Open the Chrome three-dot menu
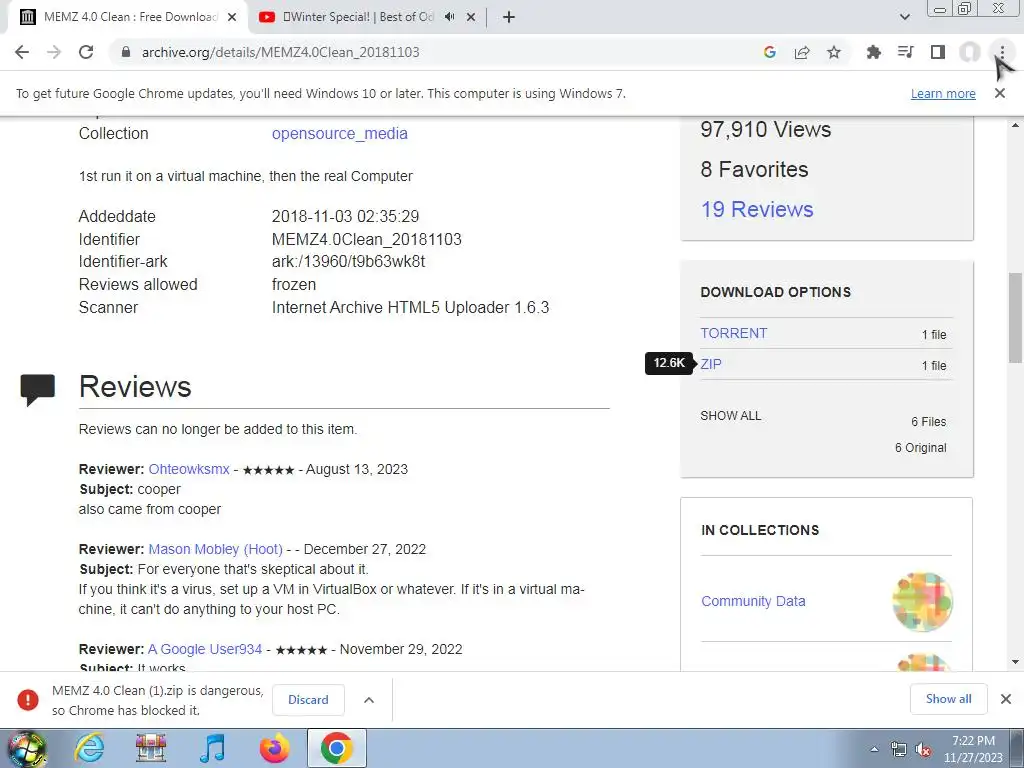This screenshot has width=1024, height=768. tap(1002, 52)
